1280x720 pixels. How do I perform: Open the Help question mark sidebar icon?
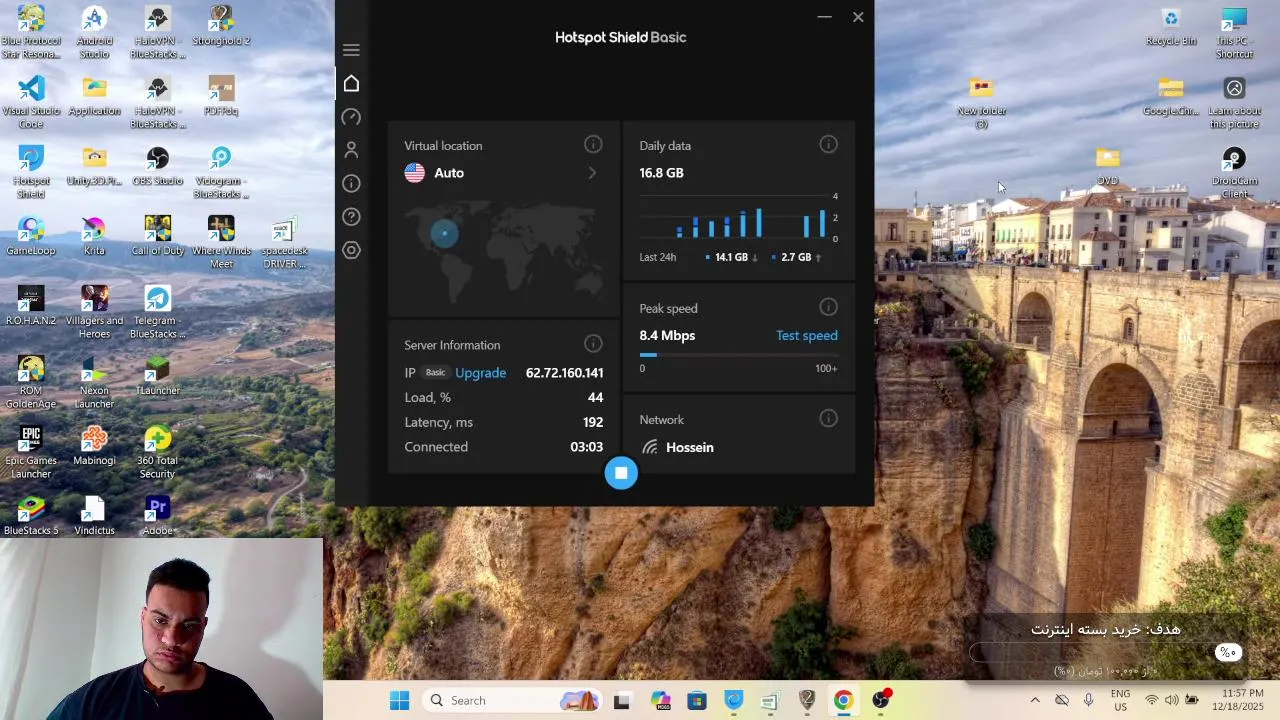[351, 216]
